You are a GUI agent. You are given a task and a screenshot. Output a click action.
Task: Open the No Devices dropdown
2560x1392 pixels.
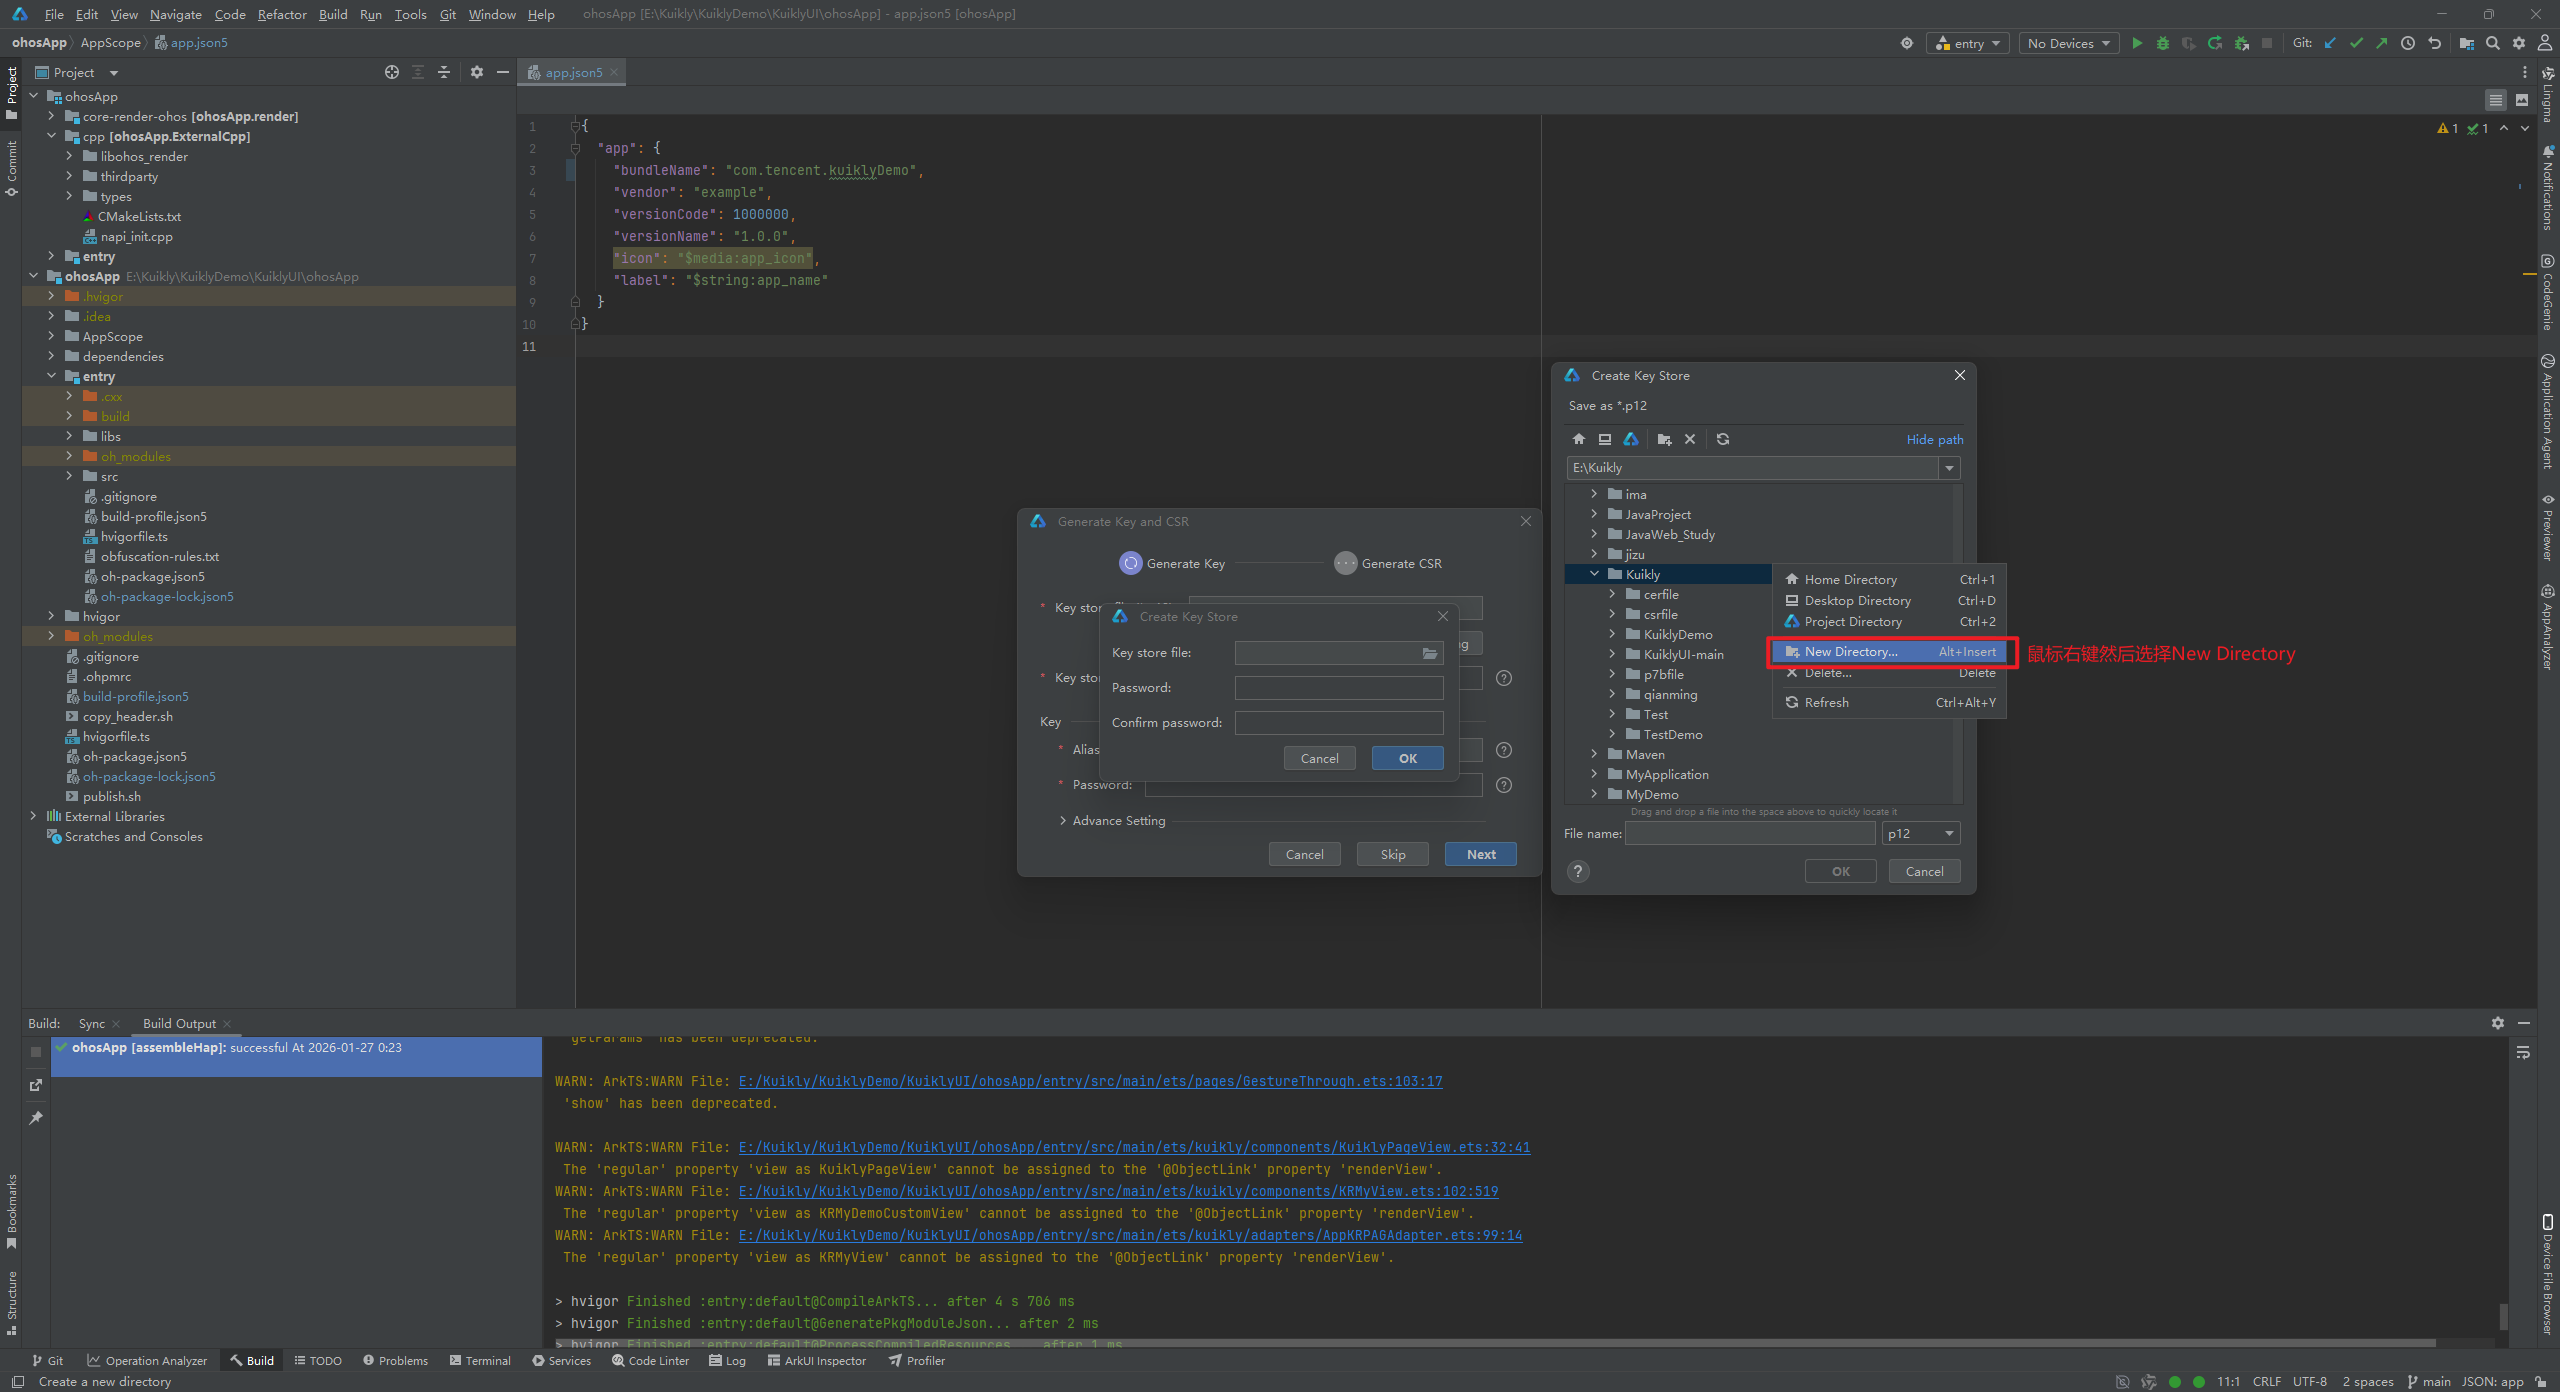click(x=2067, y=43)
